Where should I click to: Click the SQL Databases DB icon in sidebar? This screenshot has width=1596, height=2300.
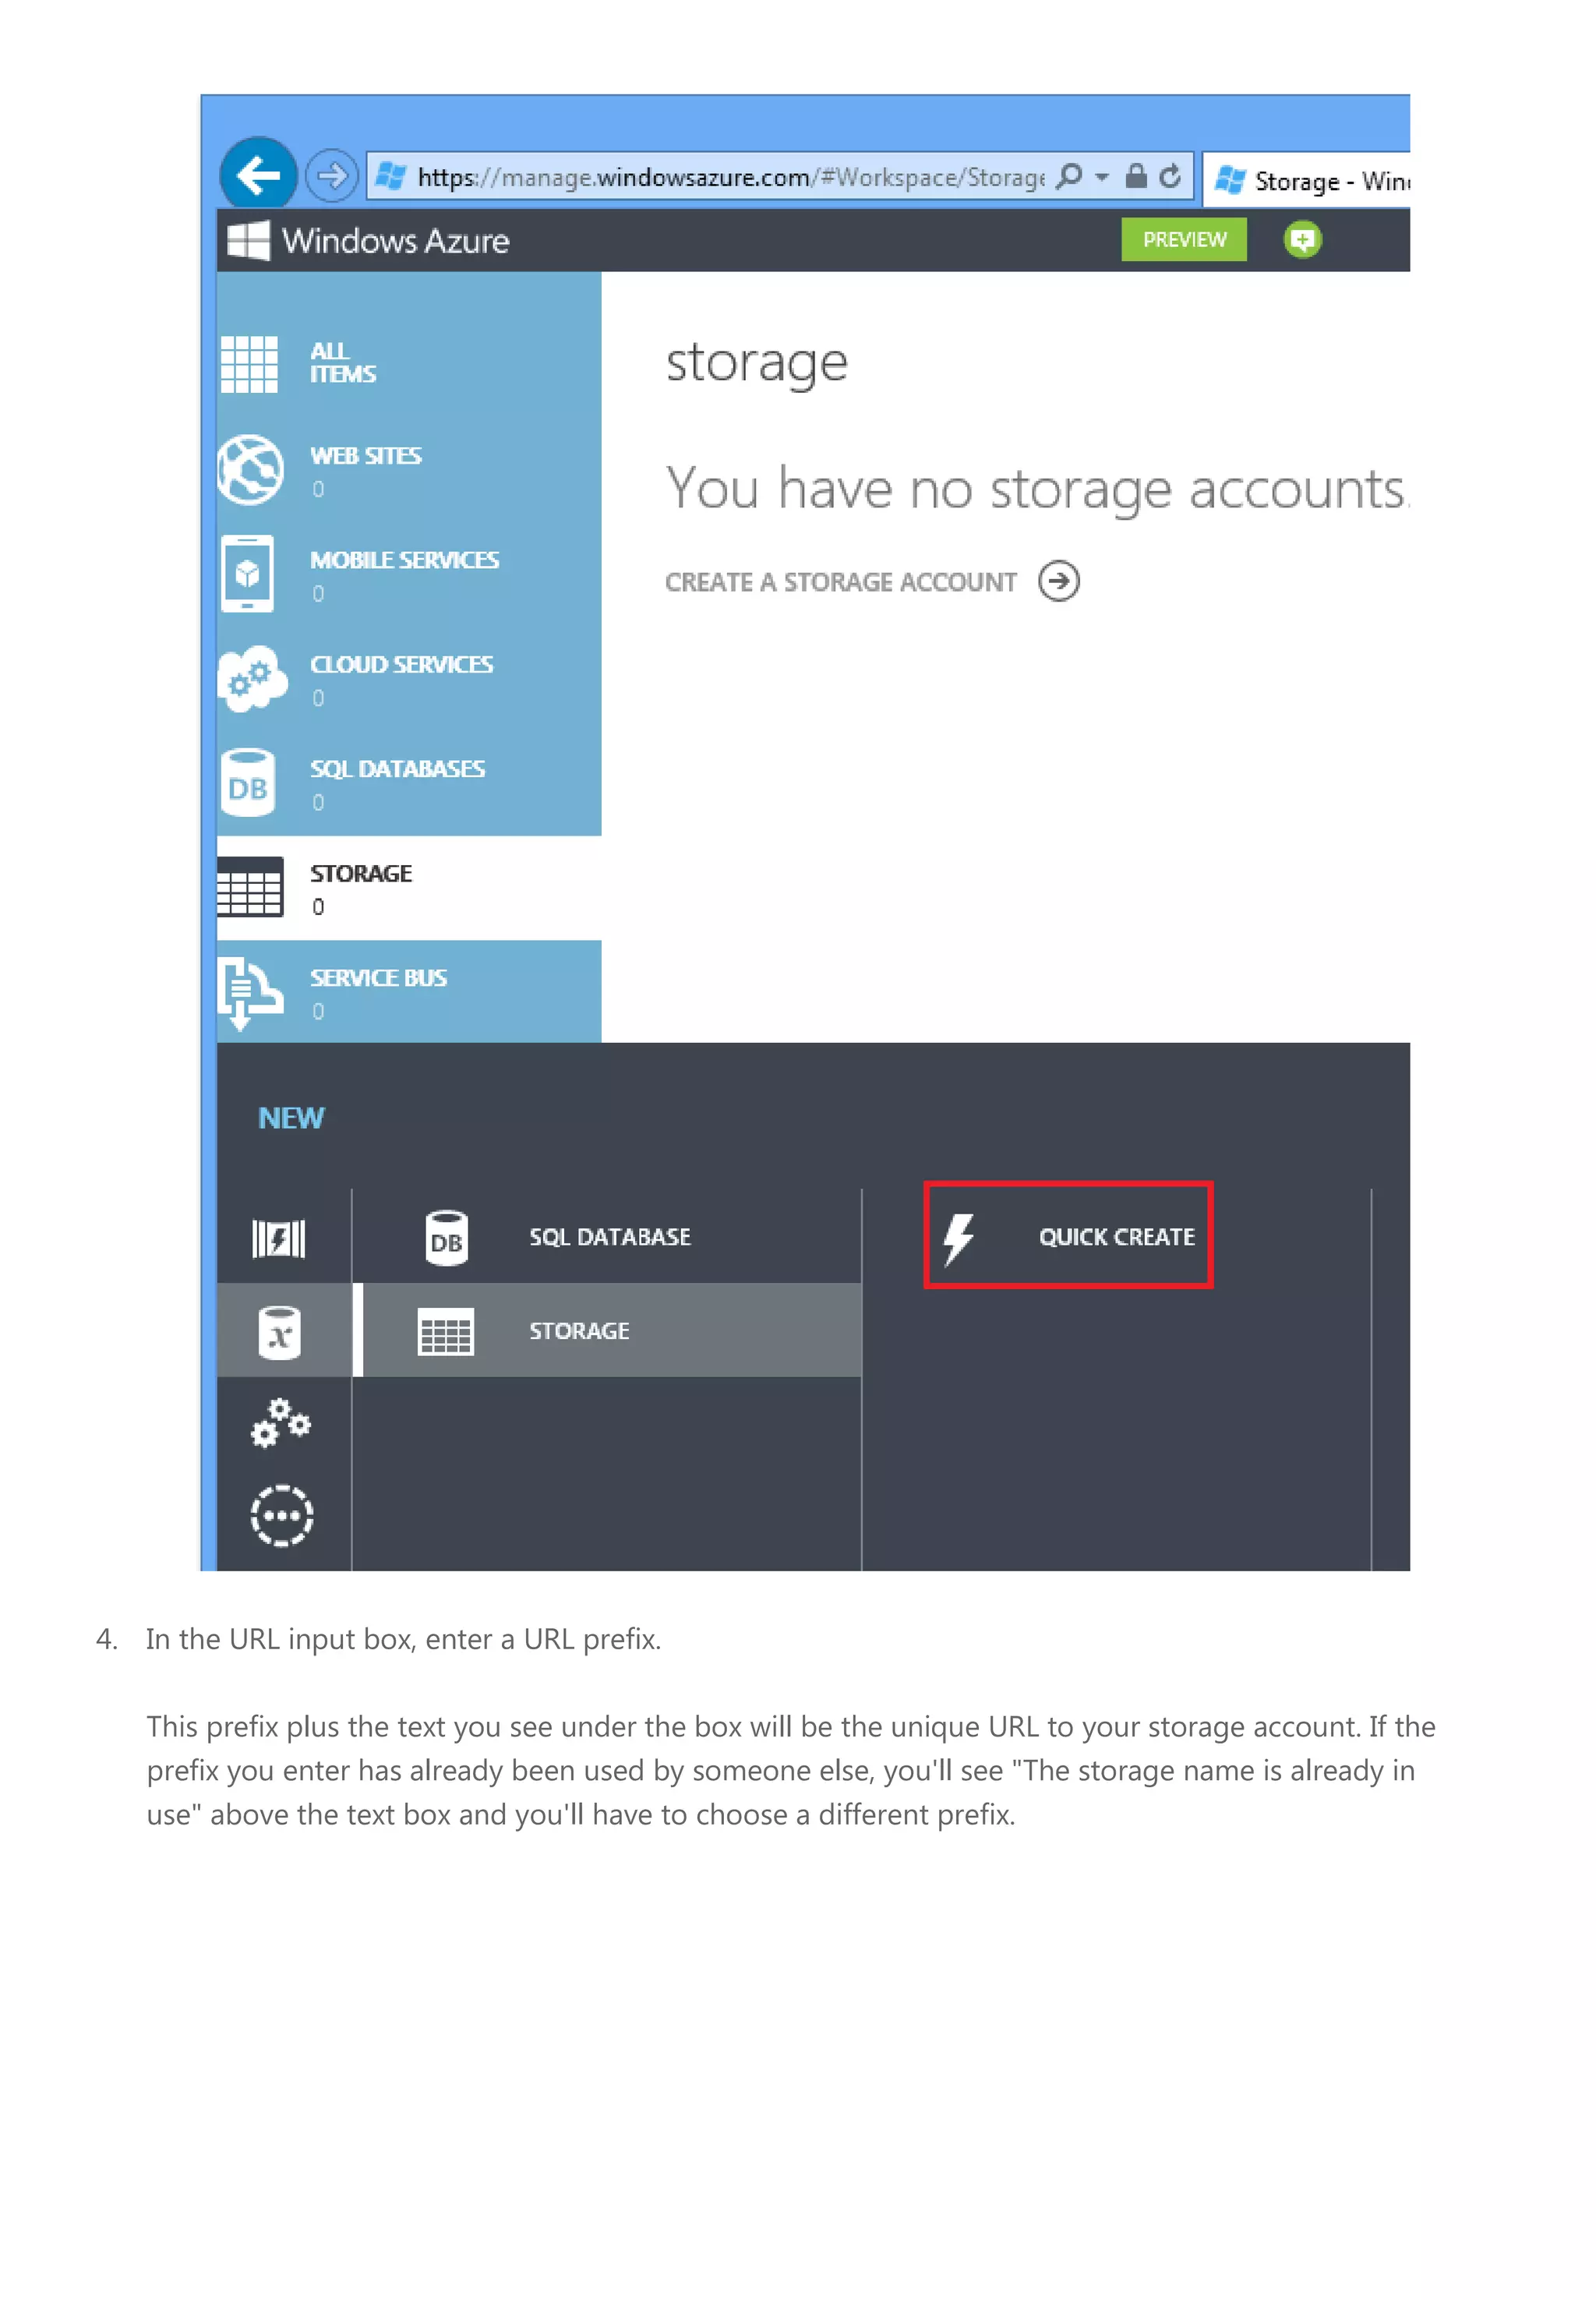(x=247, y=783)
